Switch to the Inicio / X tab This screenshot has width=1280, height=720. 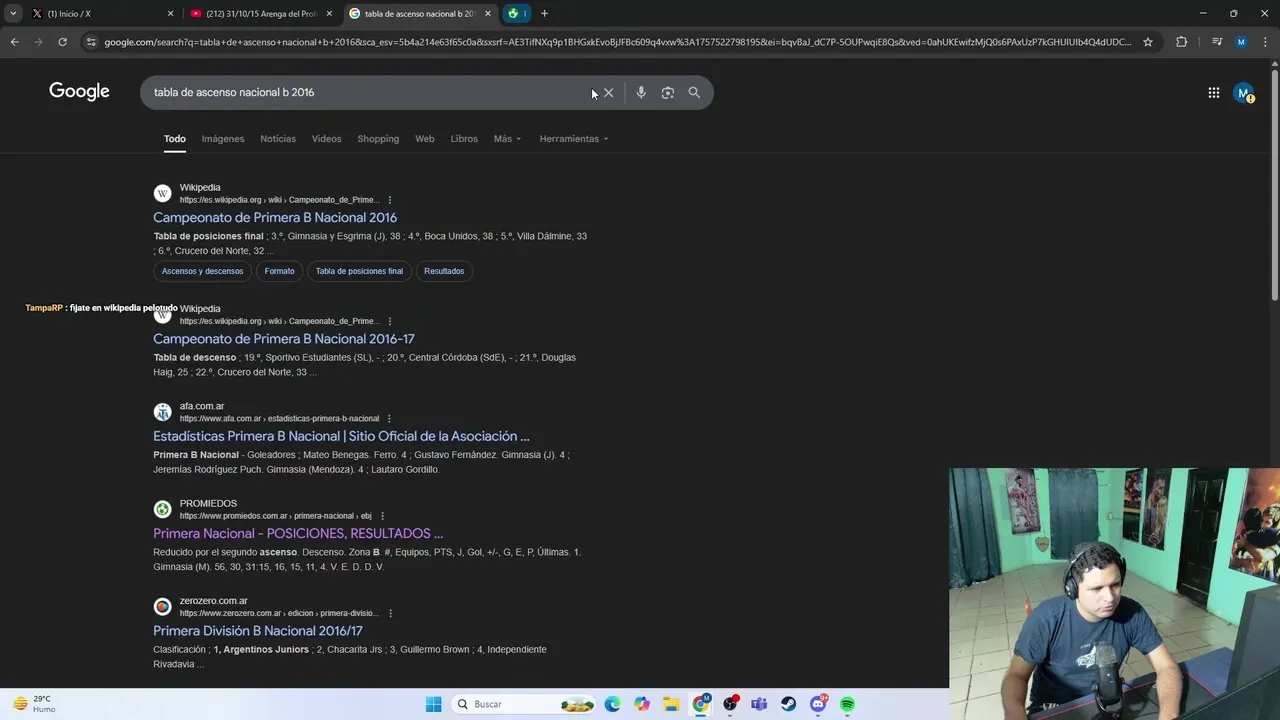click(x=100, y=13)
